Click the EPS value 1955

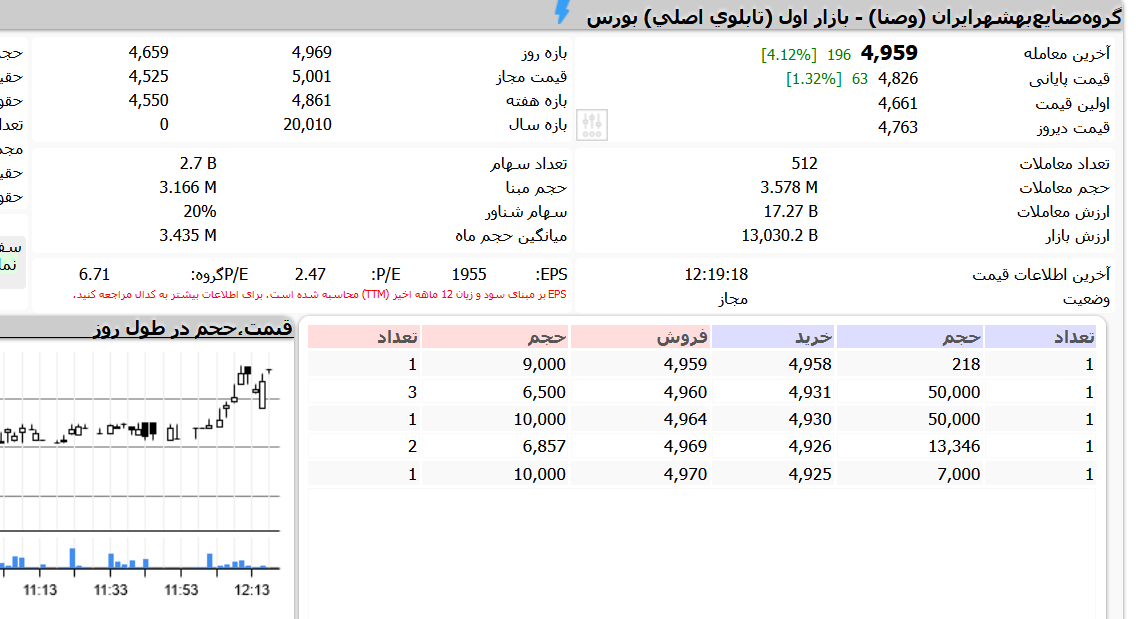469,275
